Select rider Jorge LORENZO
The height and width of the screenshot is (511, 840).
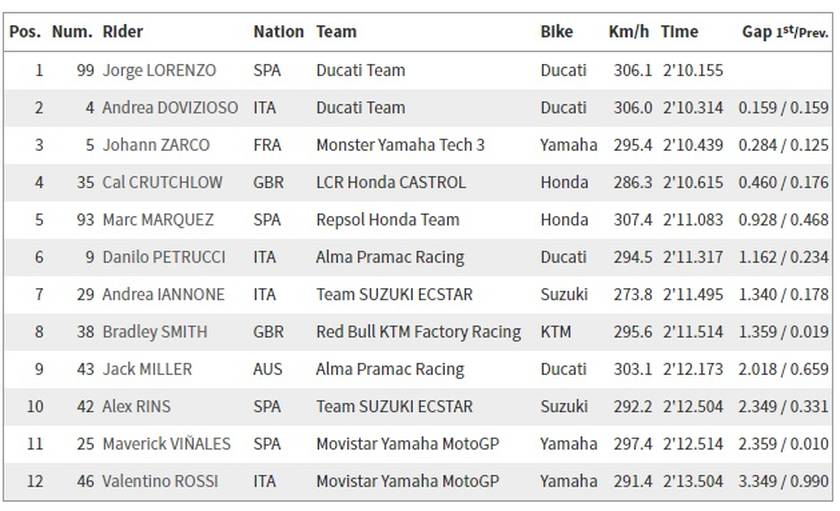[x=159, y=70]
